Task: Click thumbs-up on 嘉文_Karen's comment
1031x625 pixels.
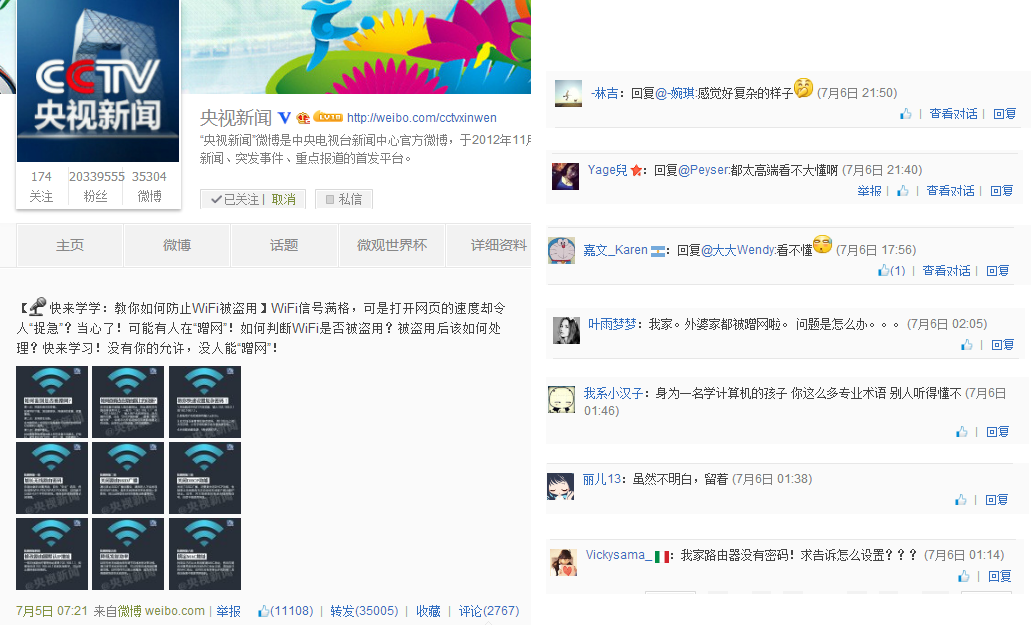Action: 891,270
